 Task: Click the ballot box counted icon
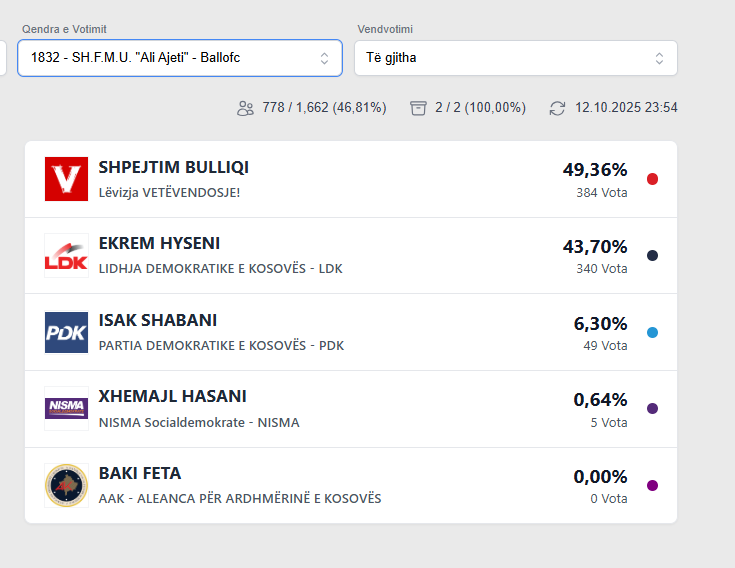tap(418, 108)
